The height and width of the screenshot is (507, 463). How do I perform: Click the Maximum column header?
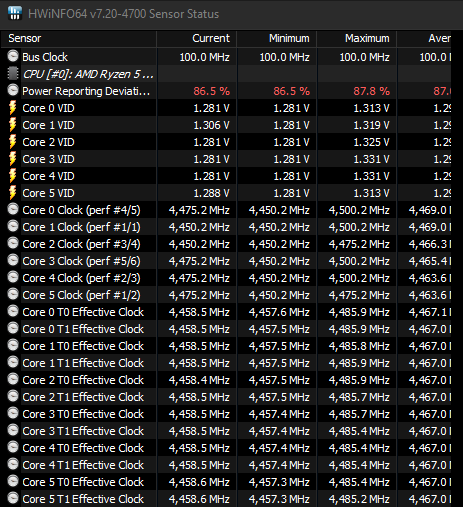[x=357, y=39]
